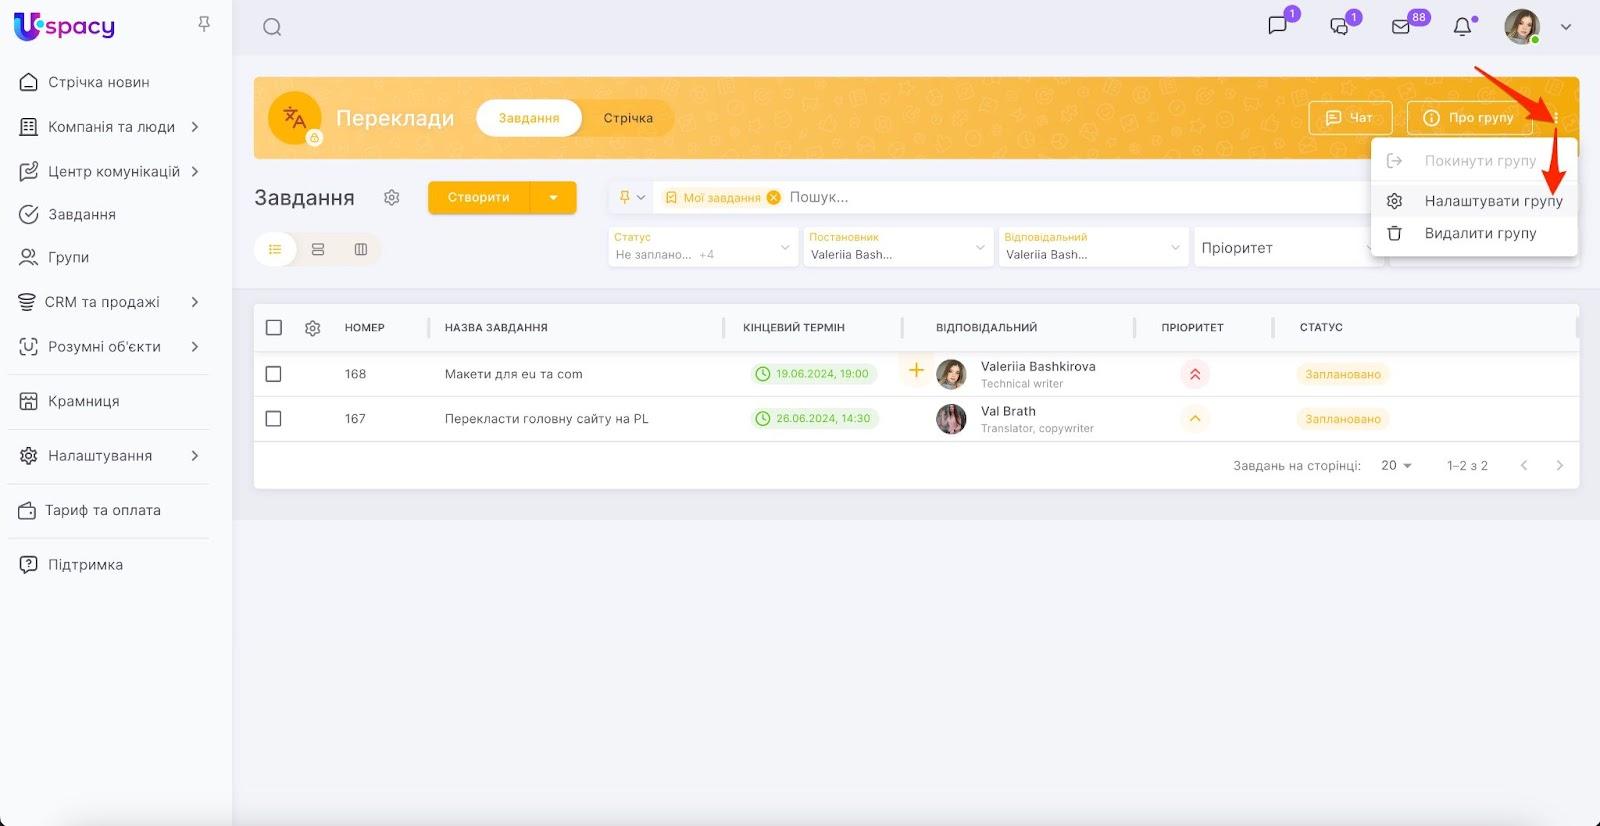Click the plus icon in task 168 row
This screenshot has width=1600, height=826.
(916, 371)
